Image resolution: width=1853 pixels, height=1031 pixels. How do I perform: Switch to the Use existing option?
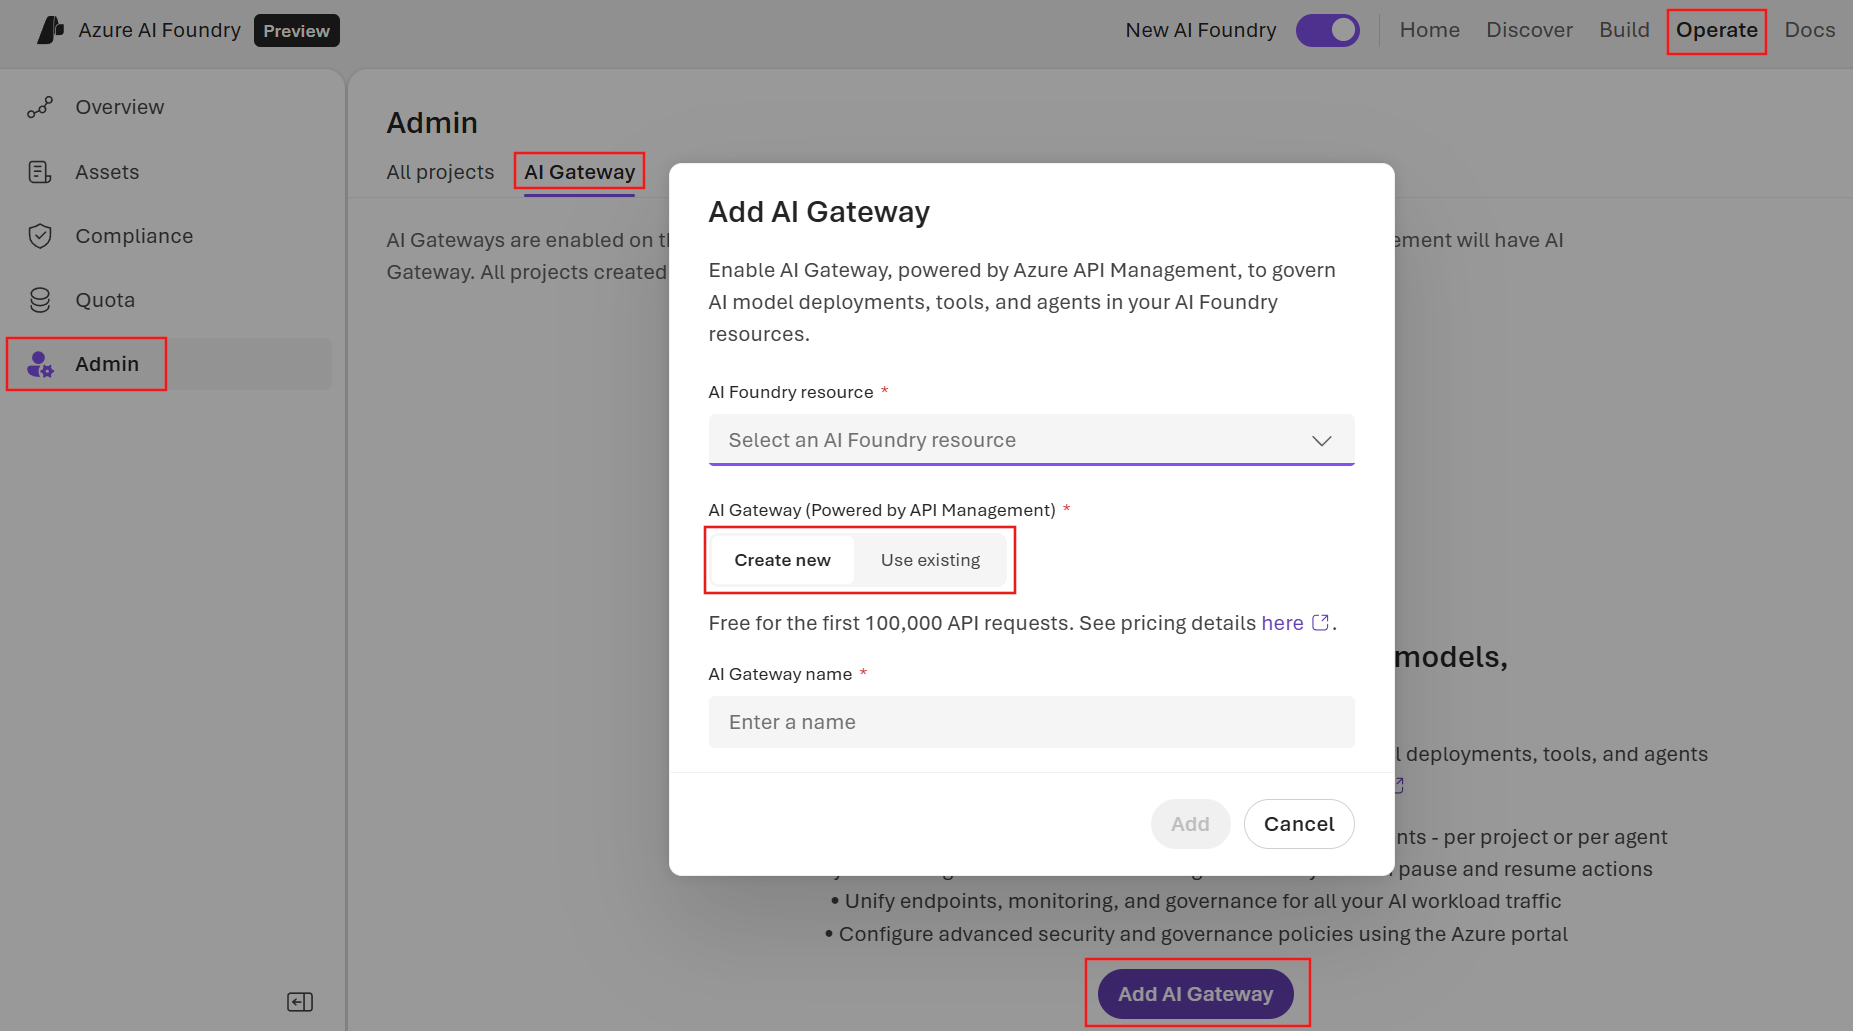coord(930,560)
